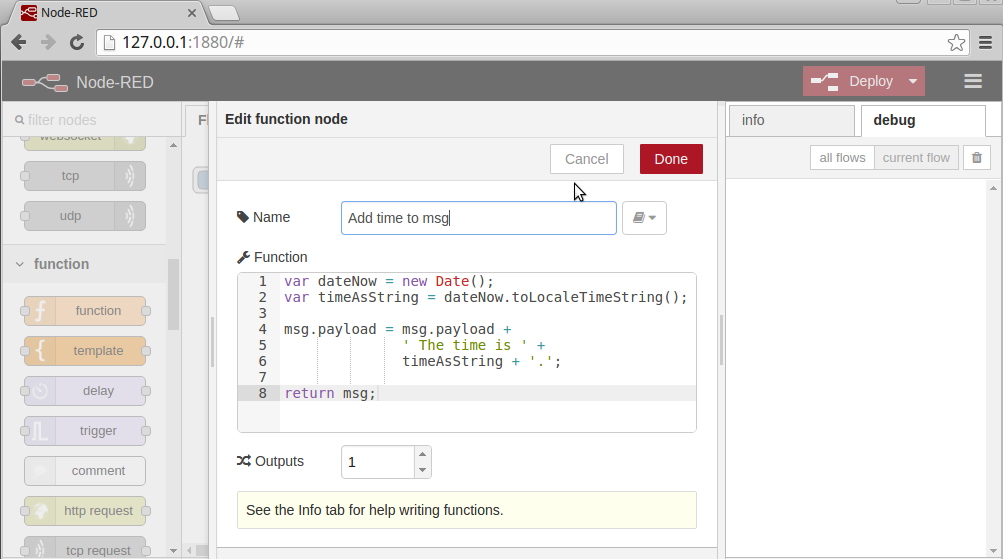Select the delay node in palette

tap(86, 391)
